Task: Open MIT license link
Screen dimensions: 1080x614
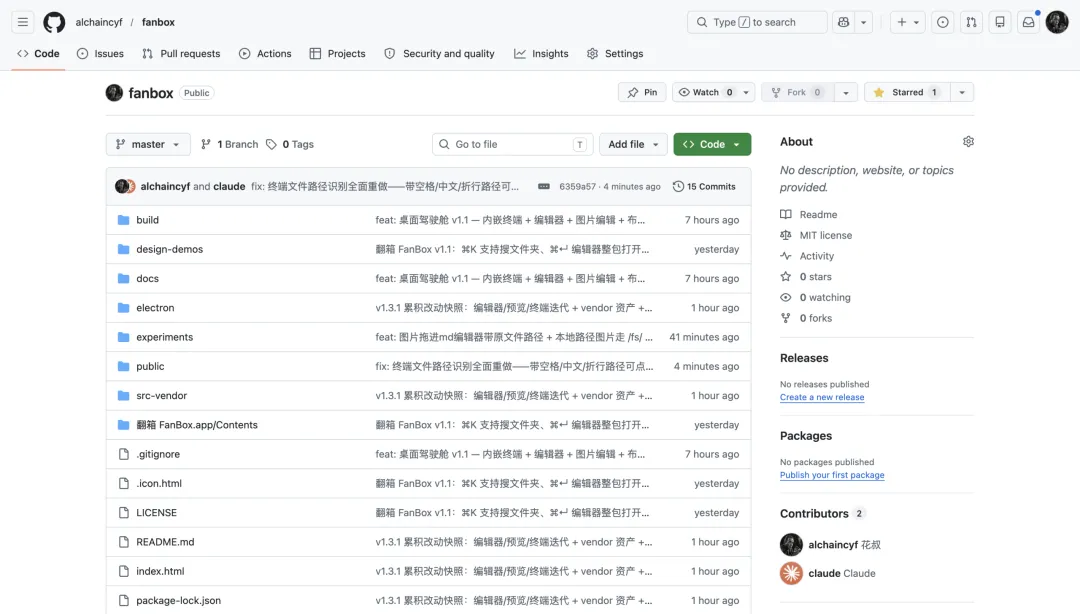Action: (x=816, y=235)
